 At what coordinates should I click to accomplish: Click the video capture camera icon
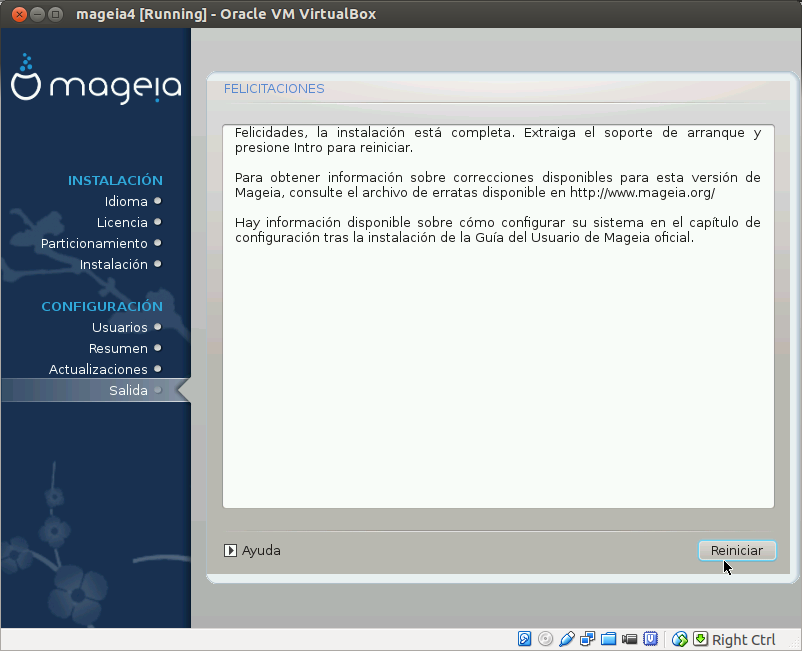[630, 638]
